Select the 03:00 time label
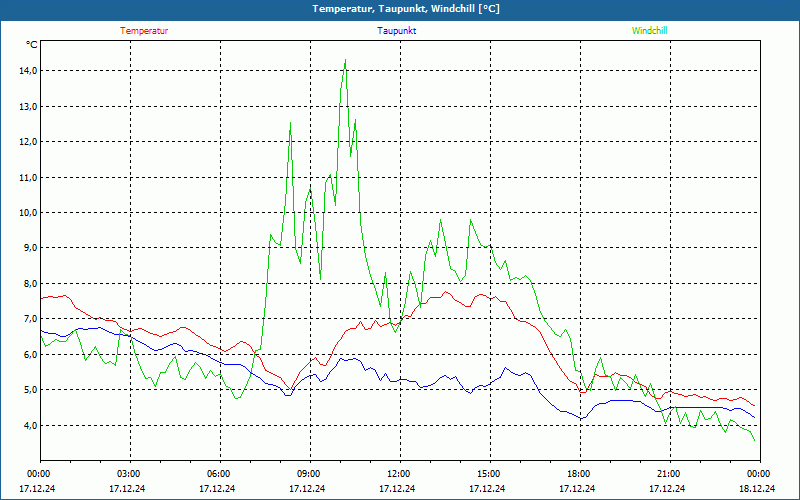 coord(129,474)
